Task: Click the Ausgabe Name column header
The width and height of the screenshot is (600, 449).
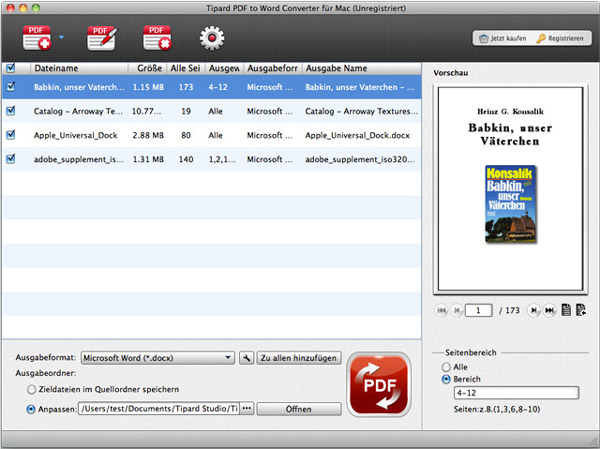Action: coord(362,69)
